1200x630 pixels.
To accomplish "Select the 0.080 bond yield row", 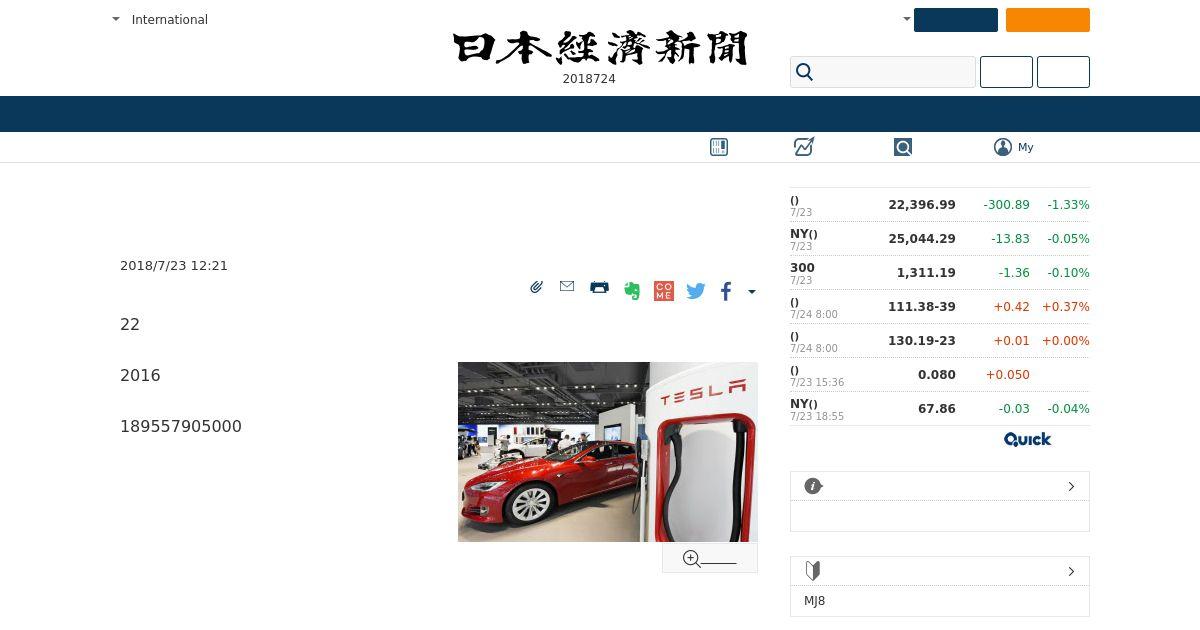I will 940,375.
